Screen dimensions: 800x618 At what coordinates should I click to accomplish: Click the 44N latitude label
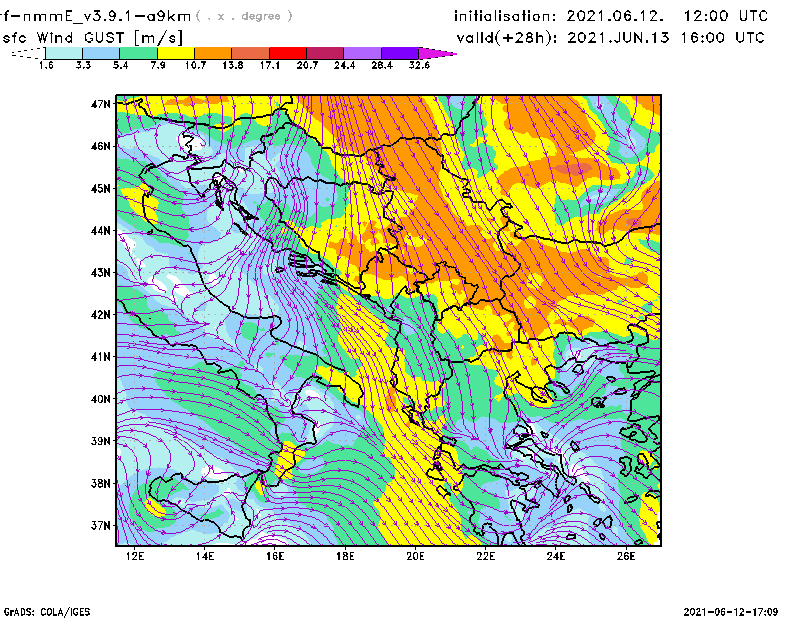[x=101, y=231]
